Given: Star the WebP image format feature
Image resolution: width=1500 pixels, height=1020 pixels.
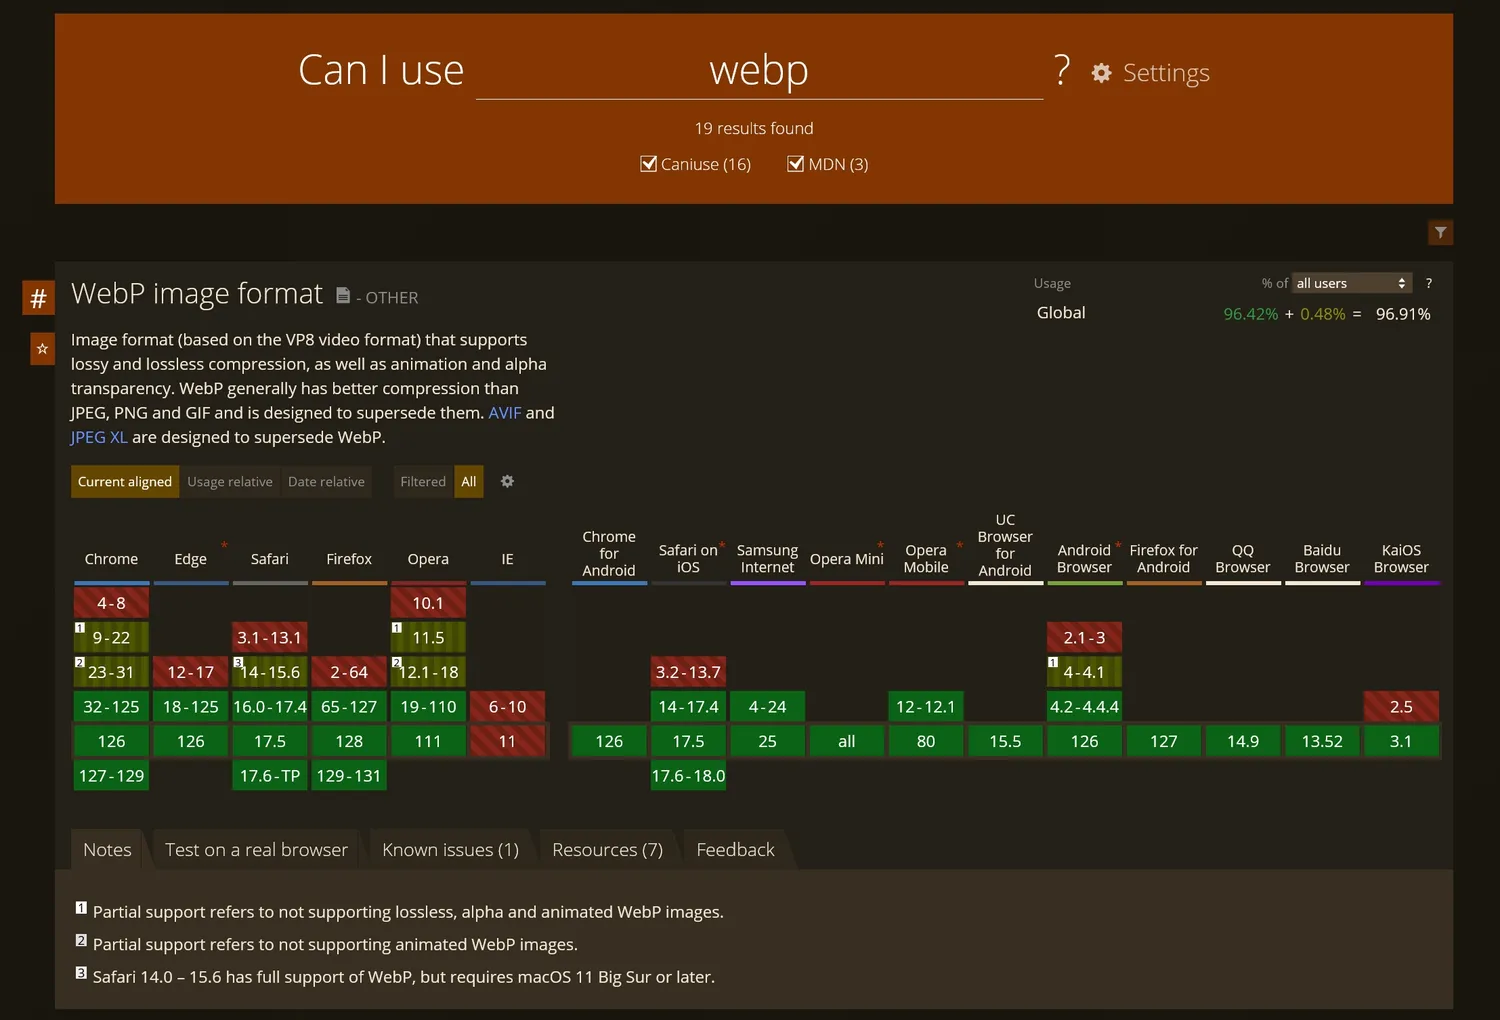Looking at the screenshot, I should [x=42, y=349].
